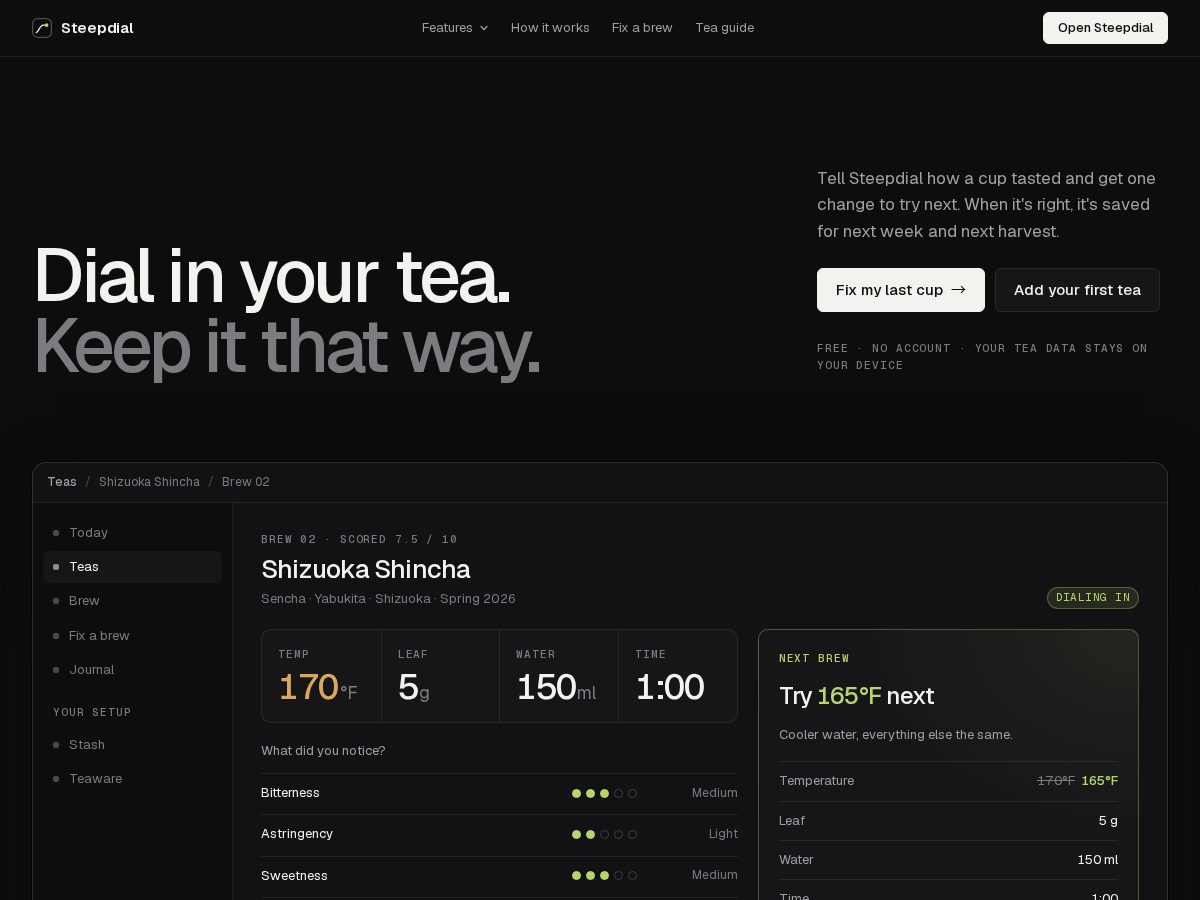Image resolution: width=1200 pixels, height=900 pixels.
Task: Set Astringency to the third dot
Action: pos(604,835)
